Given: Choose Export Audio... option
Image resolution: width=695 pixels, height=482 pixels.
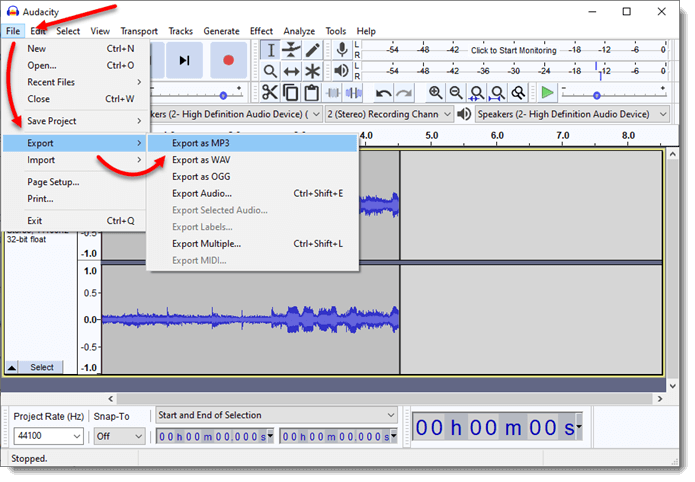Looking at the screenshot, I should 253,194.
